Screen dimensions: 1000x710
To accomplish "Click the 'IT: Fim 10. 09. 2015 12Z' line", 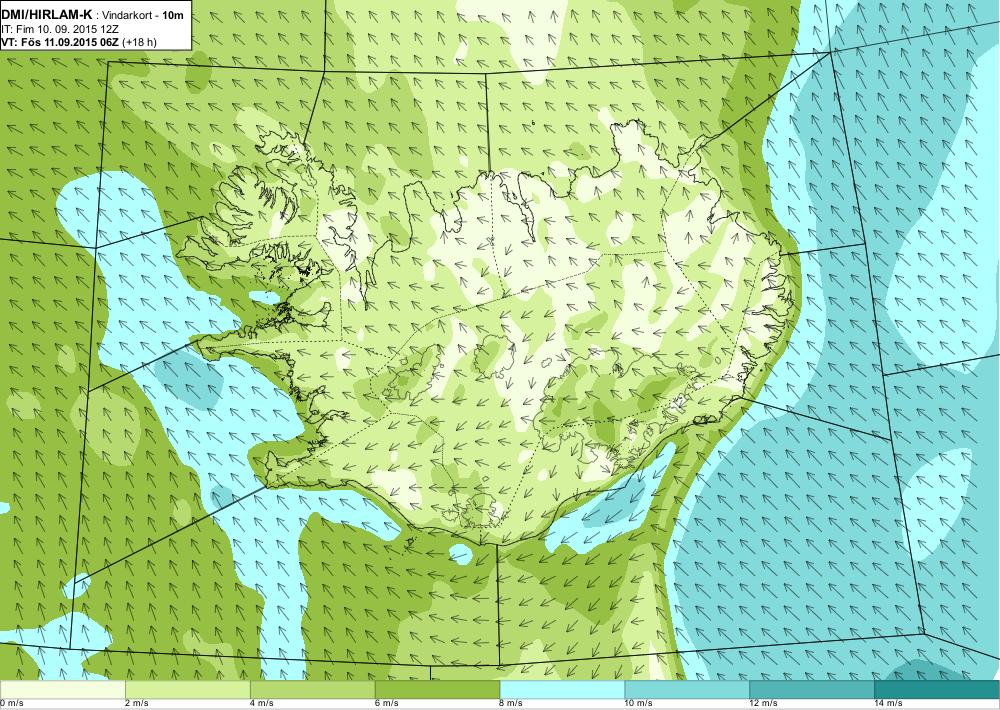I will (60, 29).
